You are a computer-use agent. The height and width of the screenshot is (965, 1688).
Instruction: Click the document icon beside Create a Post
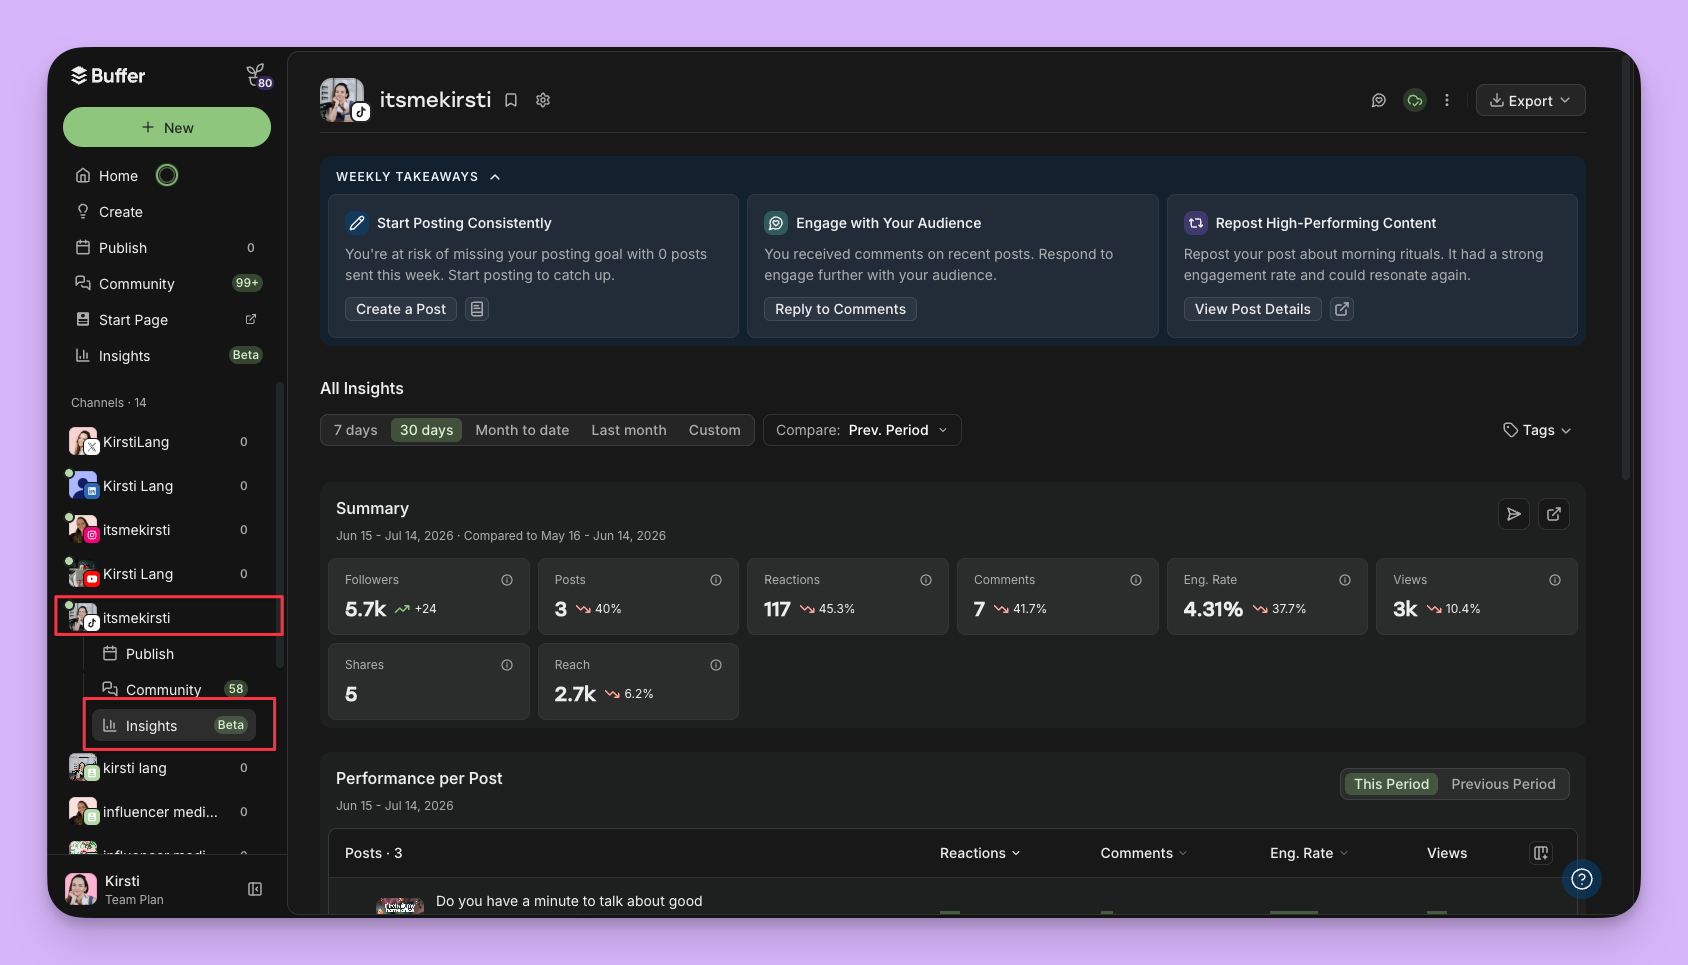point(477,309)
